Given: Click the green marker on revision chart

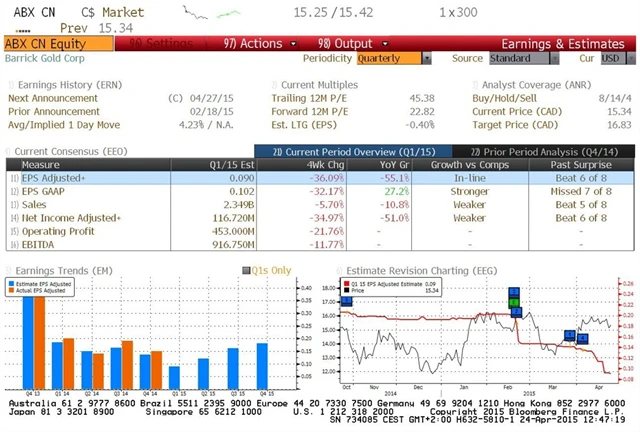Looking at the screenshot, I should pos(514,295).
